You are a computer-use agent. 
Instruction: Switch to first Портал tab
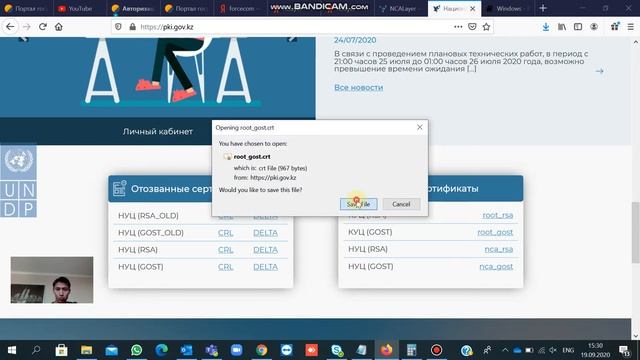26,9
